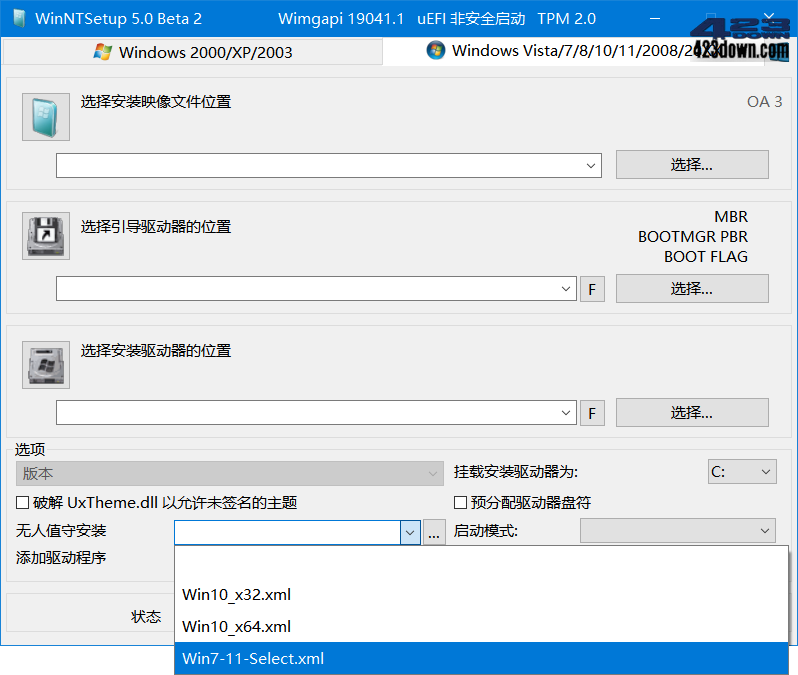Viewport: 798px width, 675px height.
Task: Click the install image file icon
Action: point(46,117)
